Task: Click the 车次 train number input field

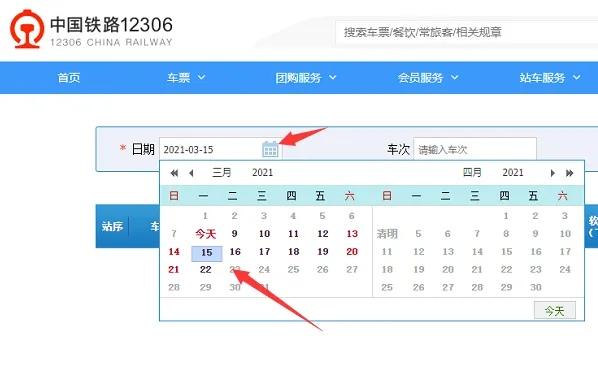Action: coord(475,149)
